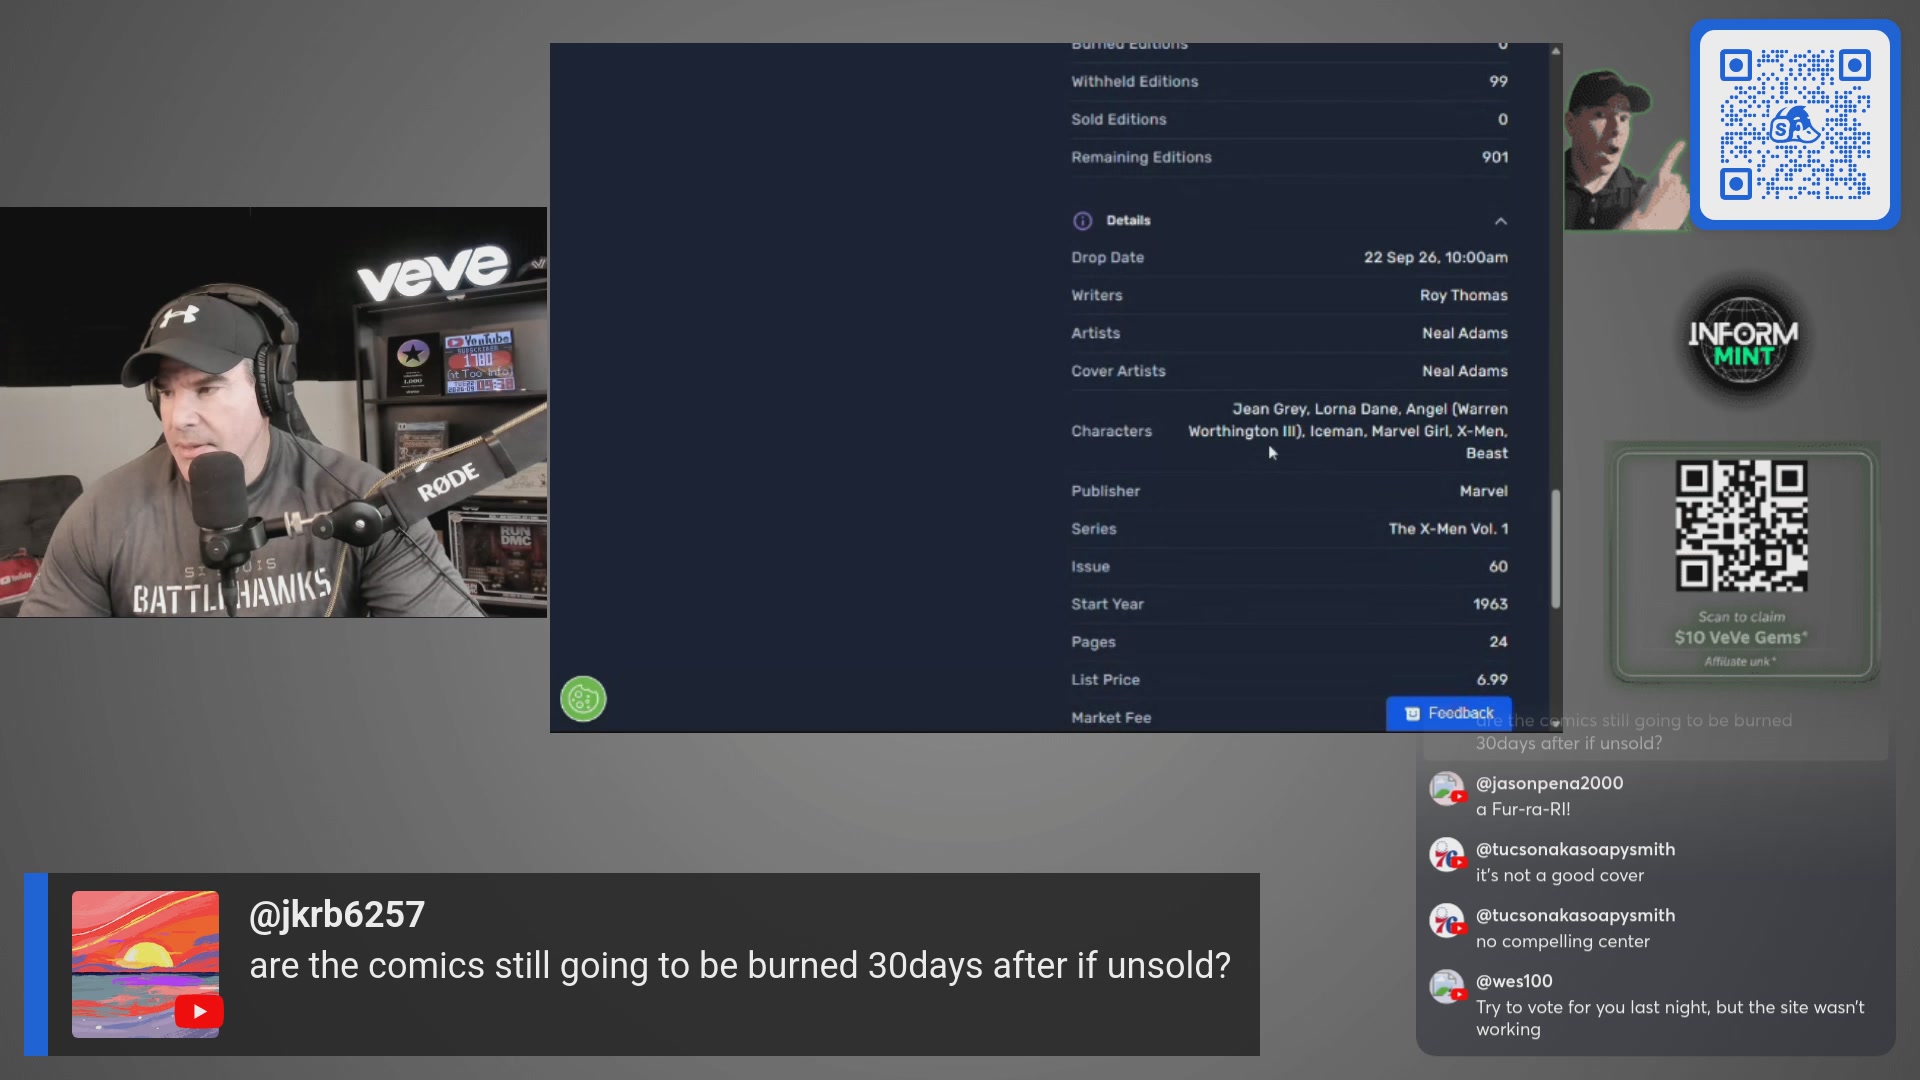This screenshot has height=1080, width=1920.
Task: Click the 'a Fur-ra-RI!' chat message
Action: [x=1523, y=809]
